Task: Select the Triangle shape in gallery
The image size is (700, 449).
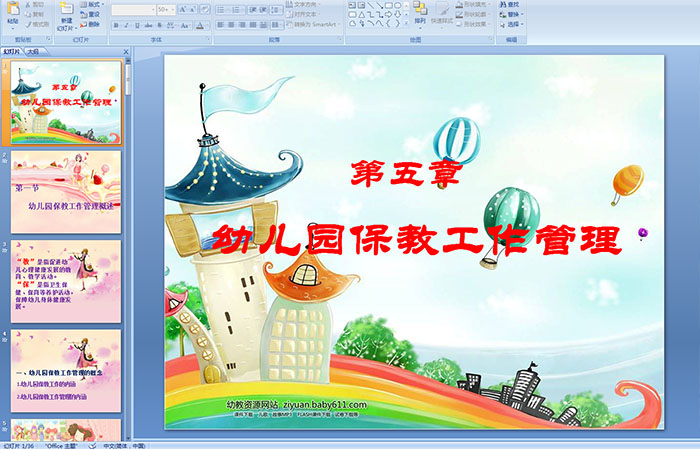Action: [362, 14]
